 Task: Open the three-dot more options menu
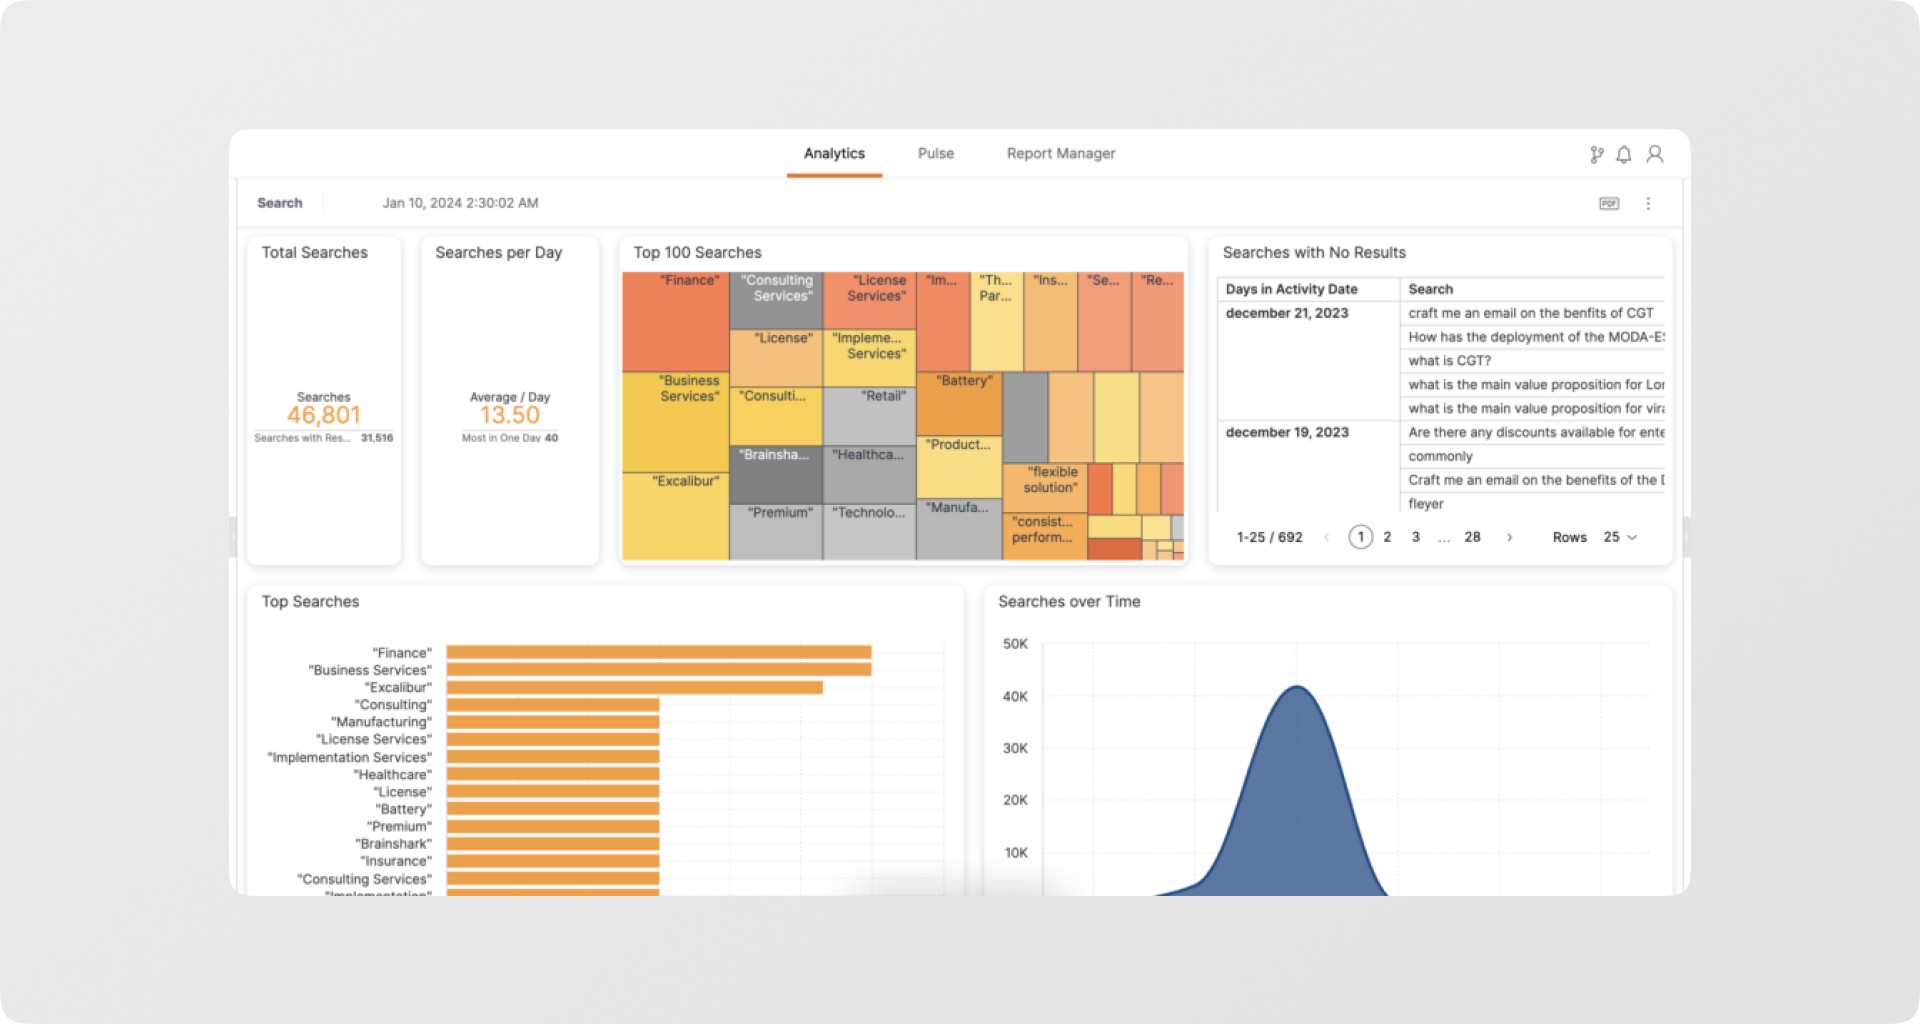pos(1648,203)
